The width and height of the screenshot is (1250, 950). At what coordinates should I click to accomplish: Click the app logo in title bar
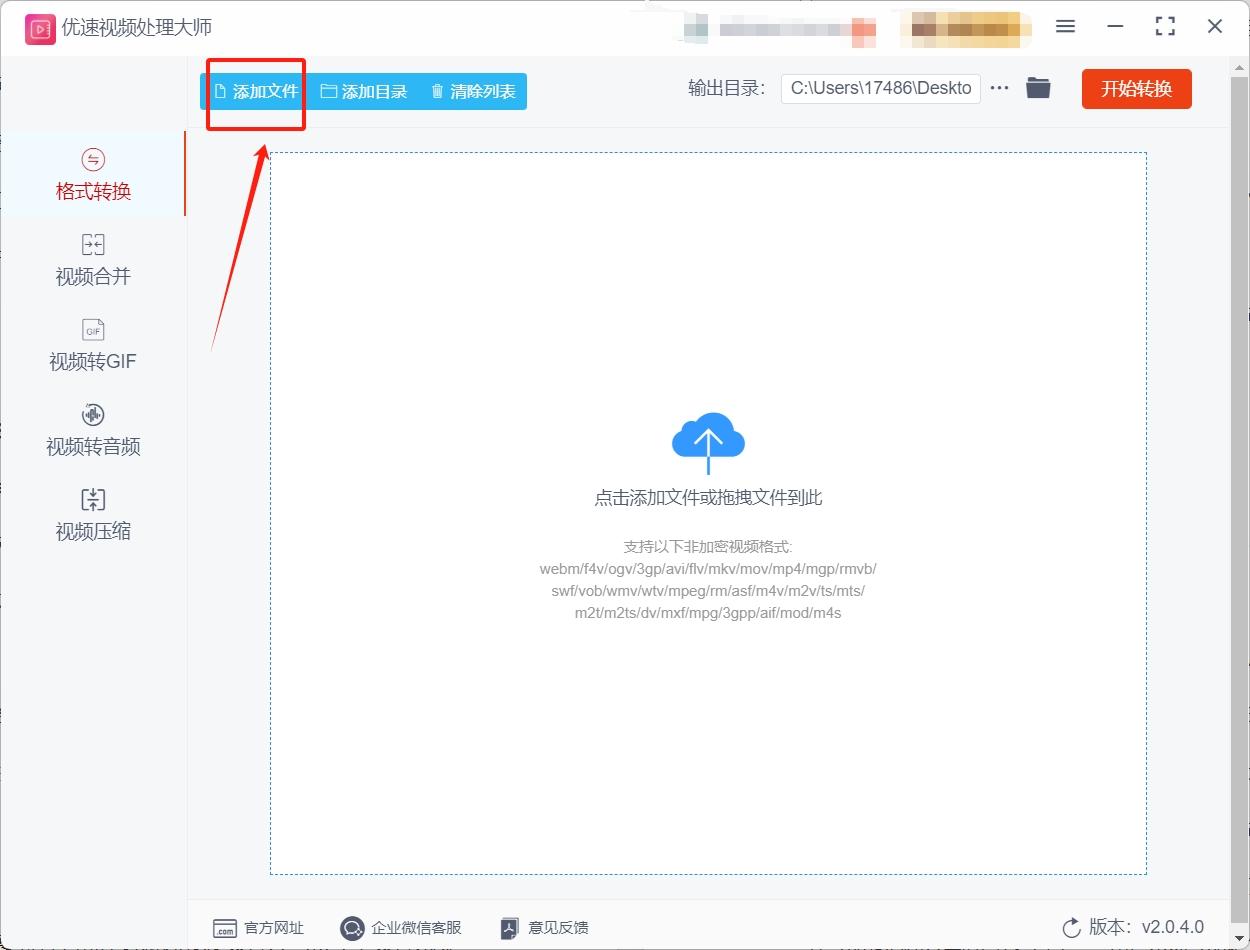pos(39,28)
